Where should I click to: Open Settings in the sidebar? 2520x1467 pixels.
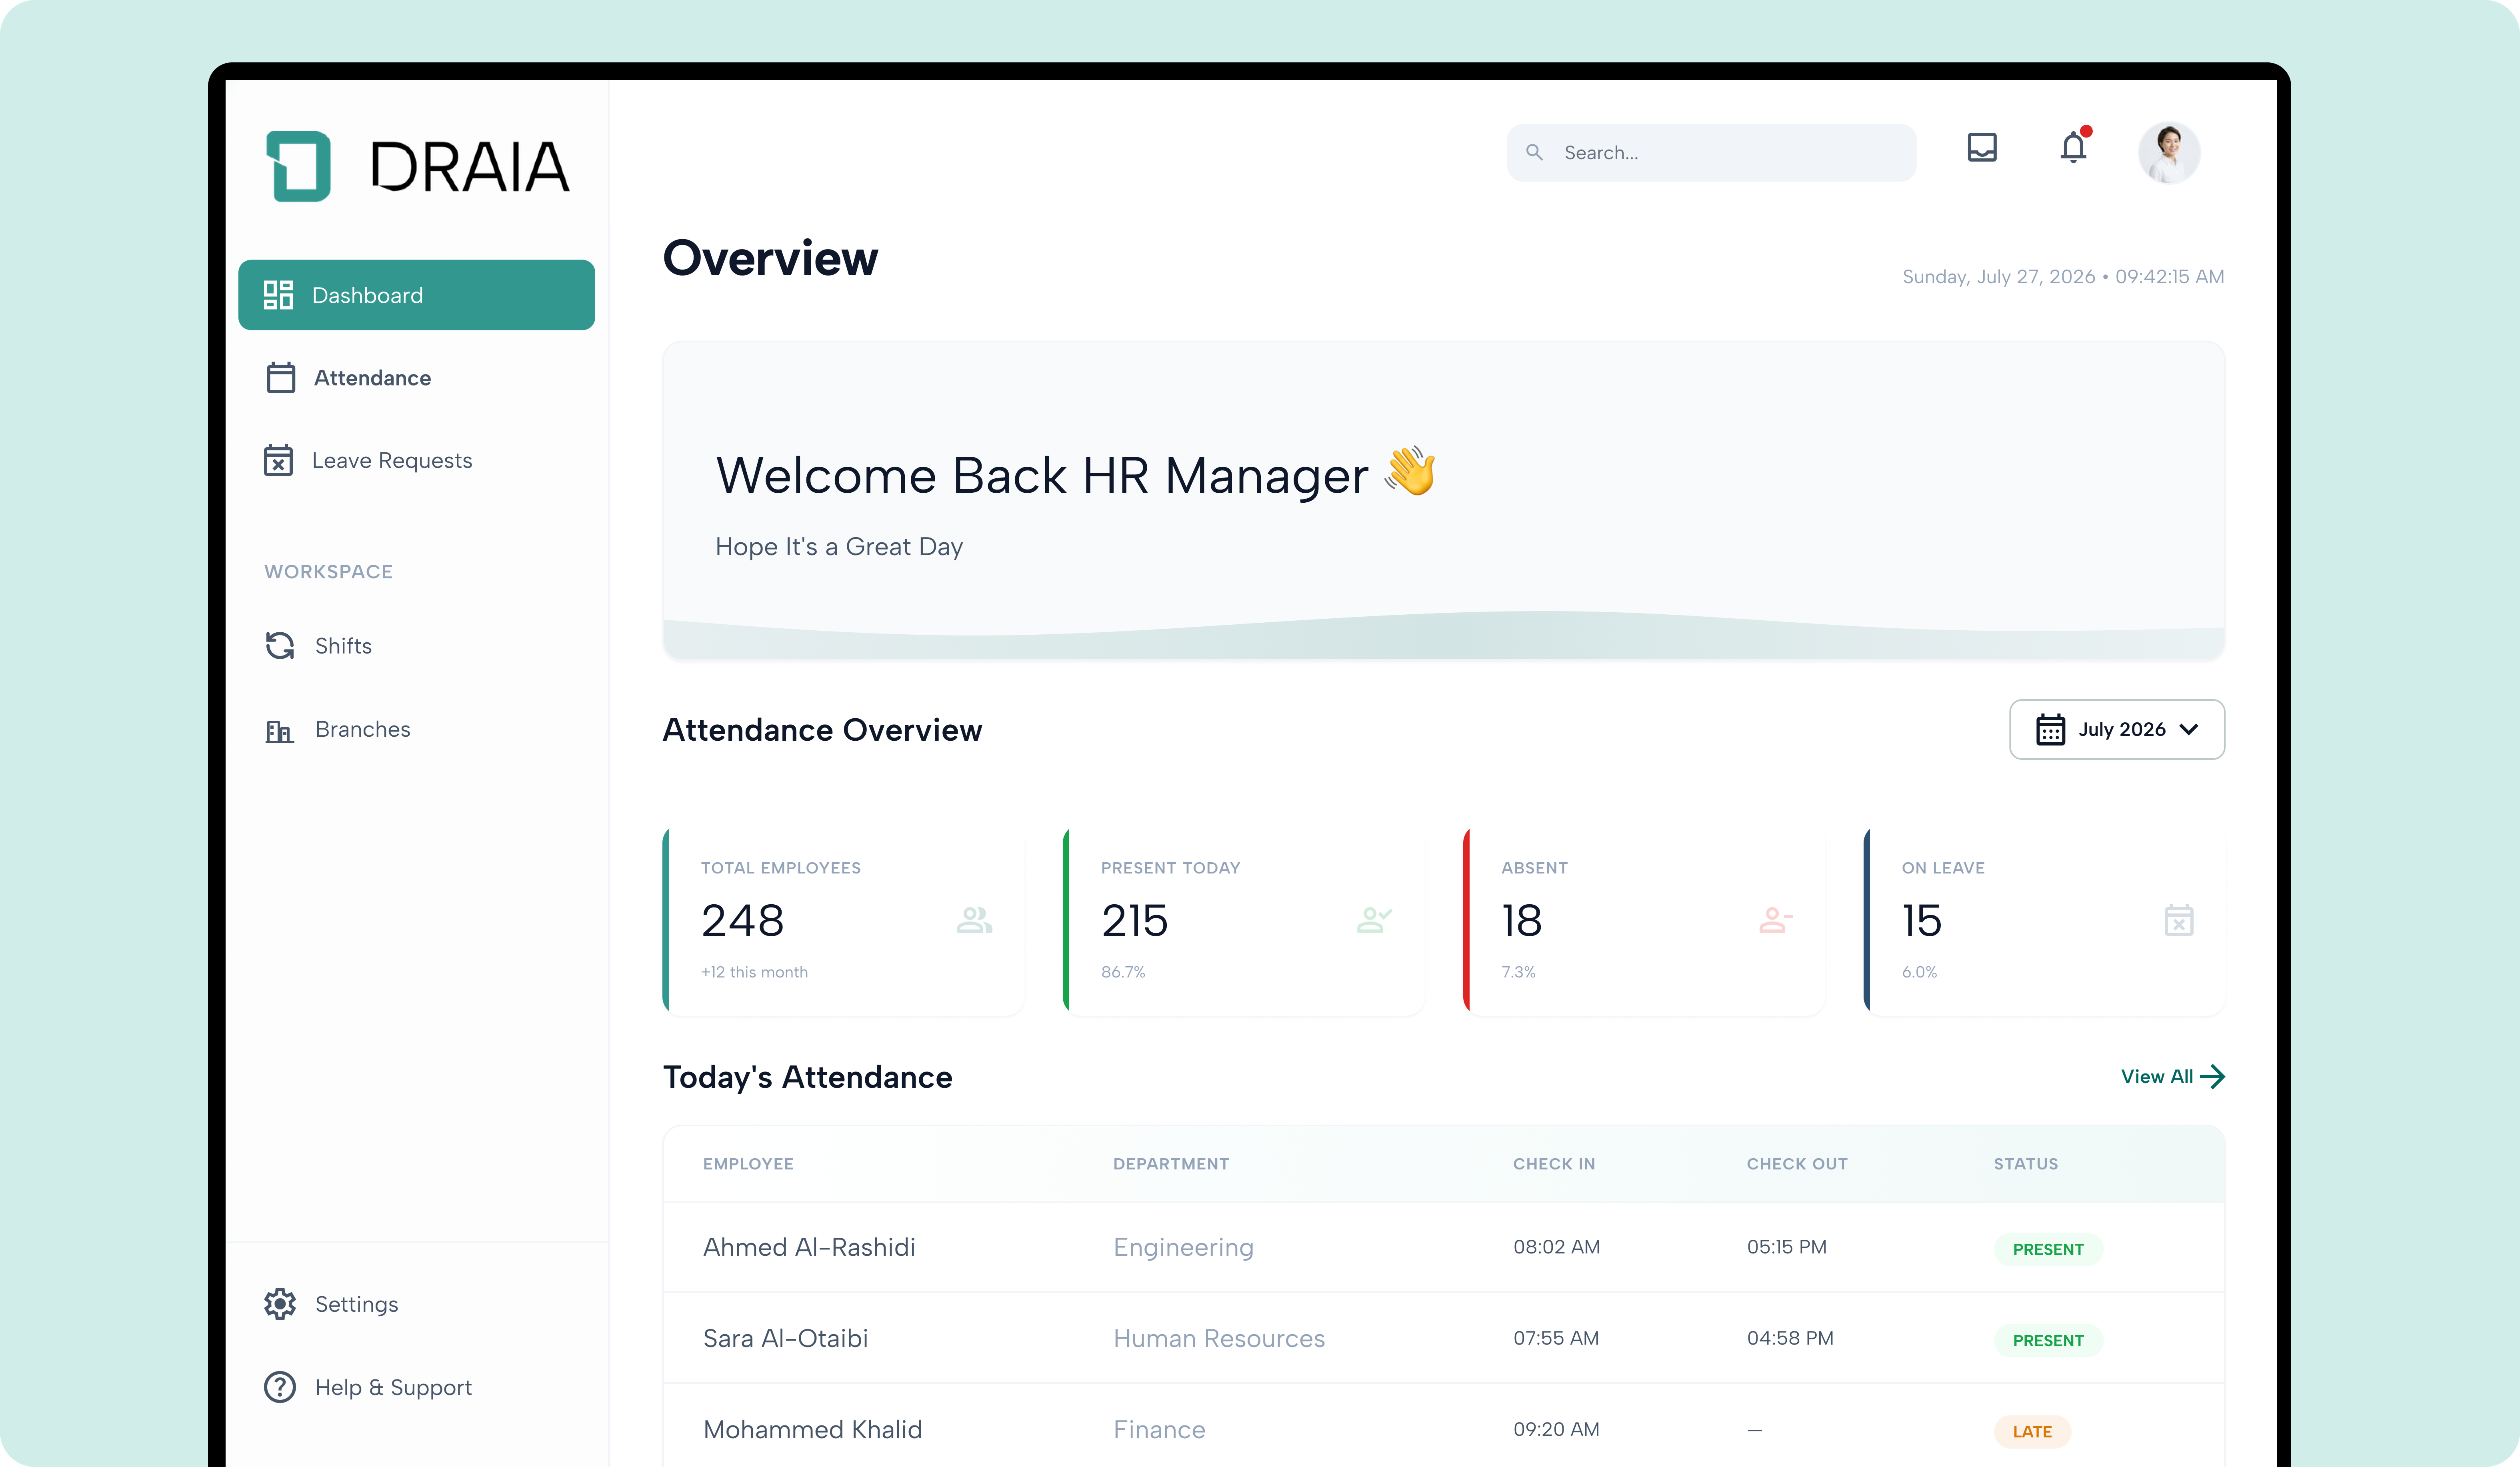416,1304
